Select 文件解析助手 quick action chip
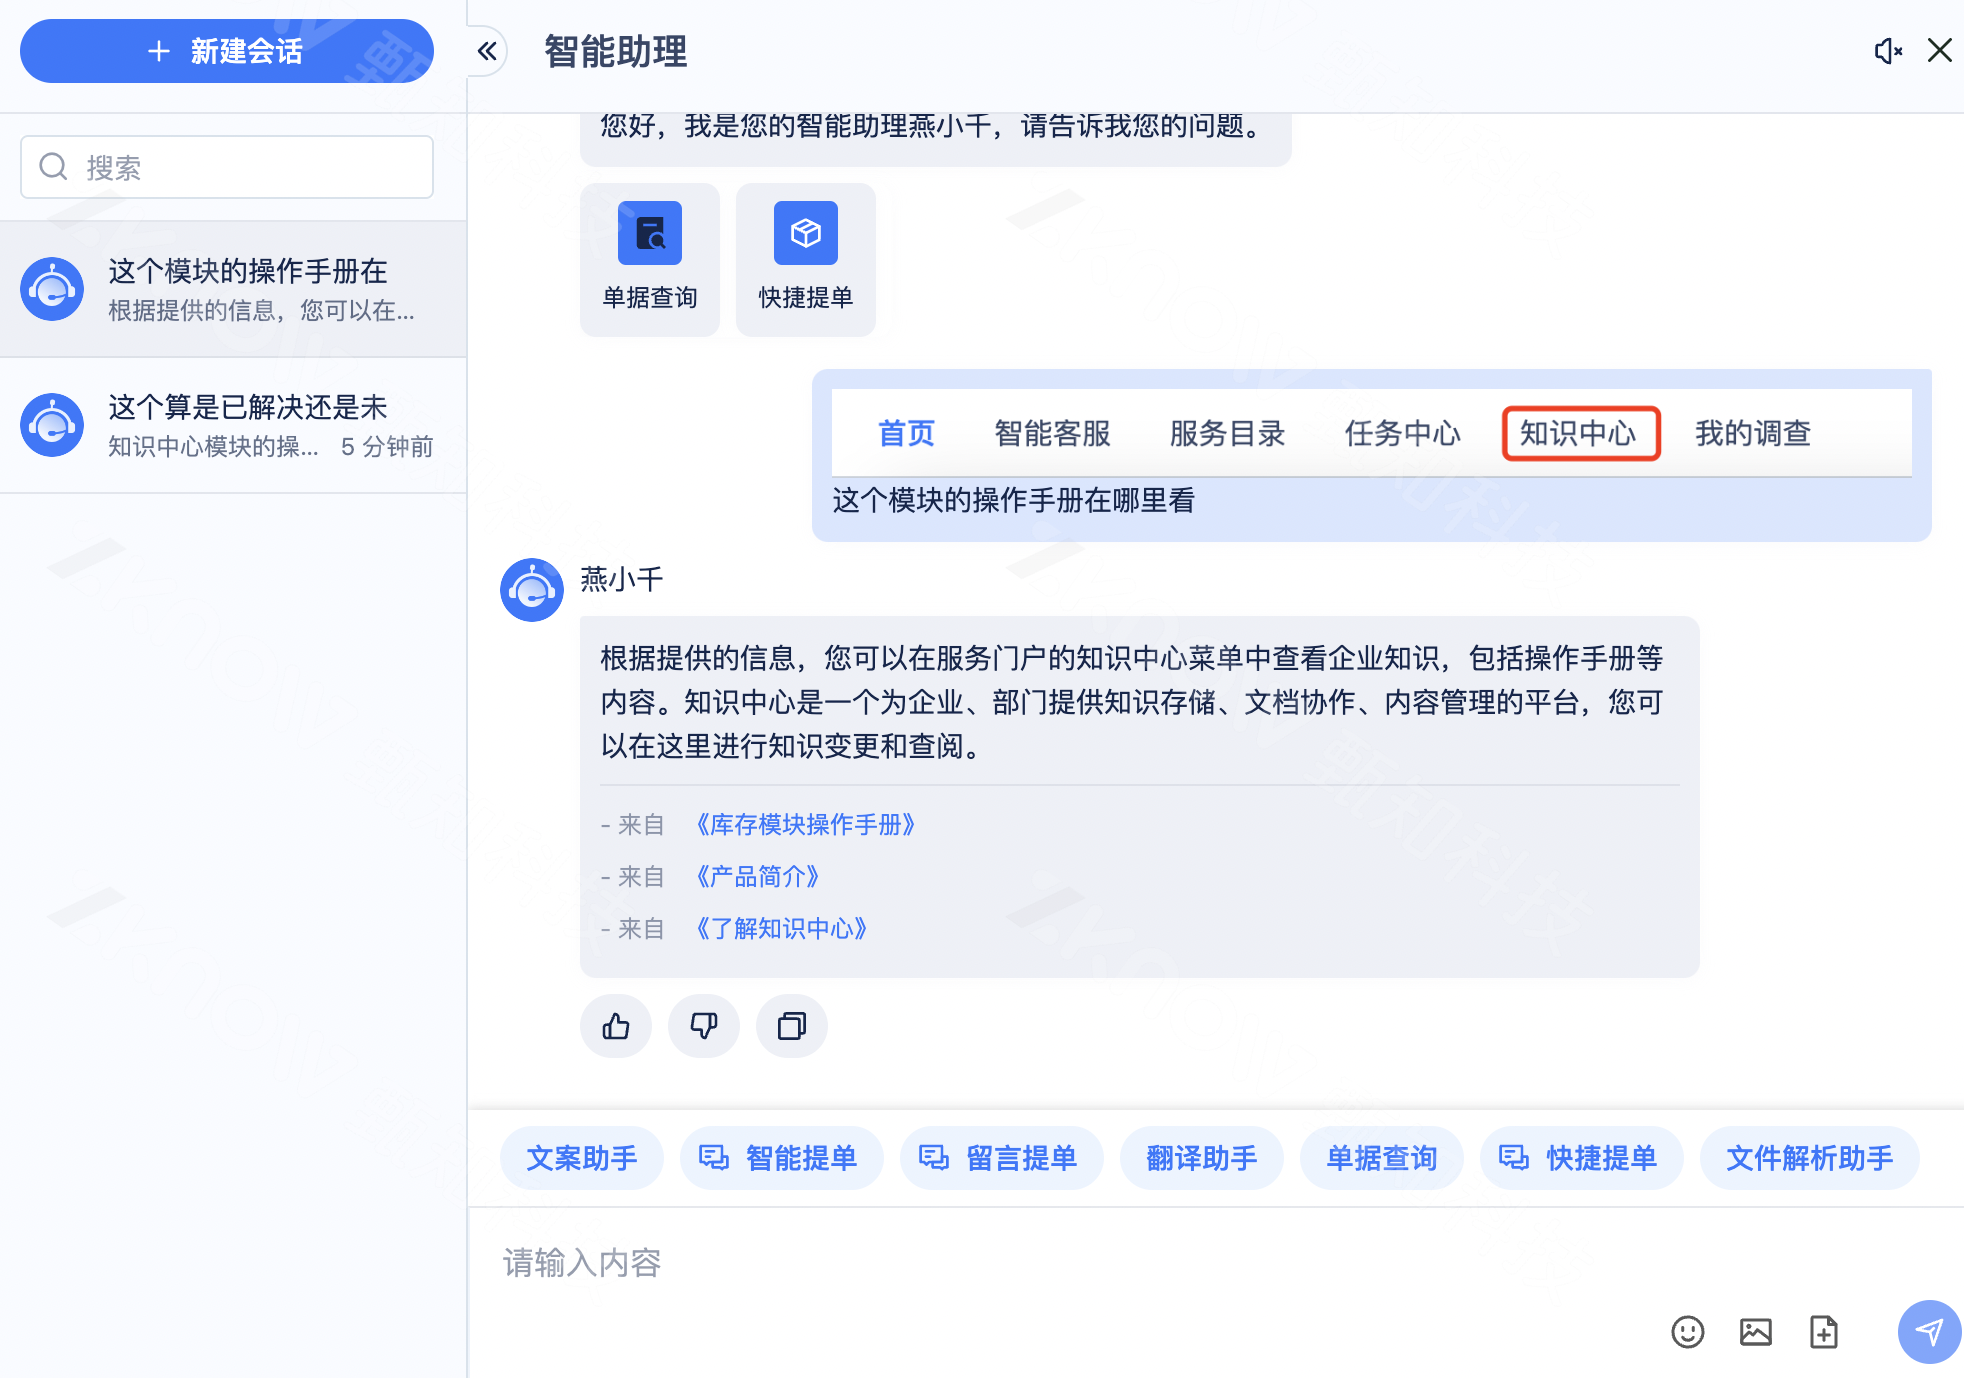 pos(1809,1158)
